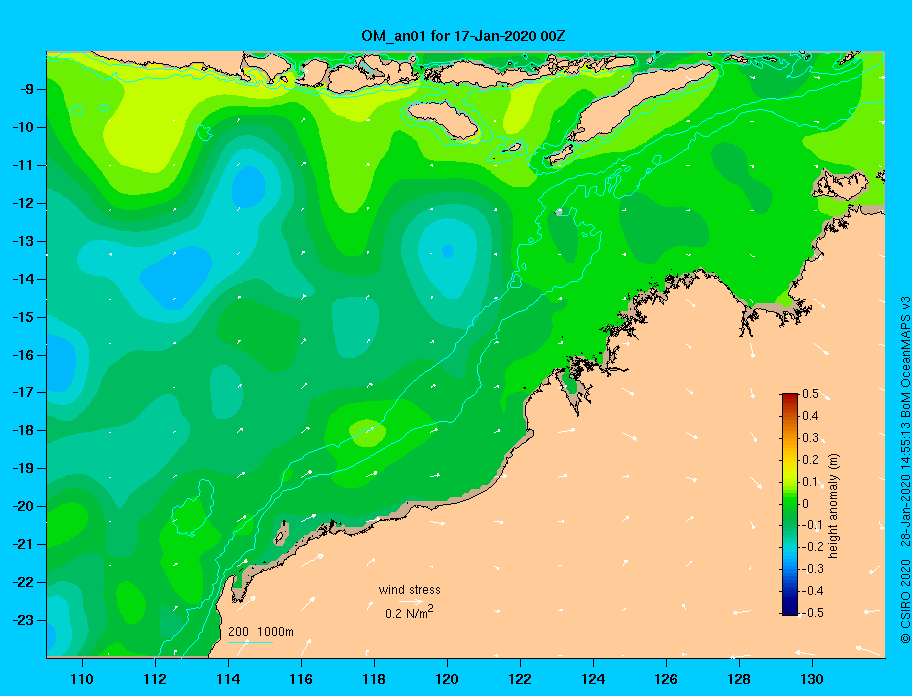Click latitude axis label "-17"

pos(22,393)
